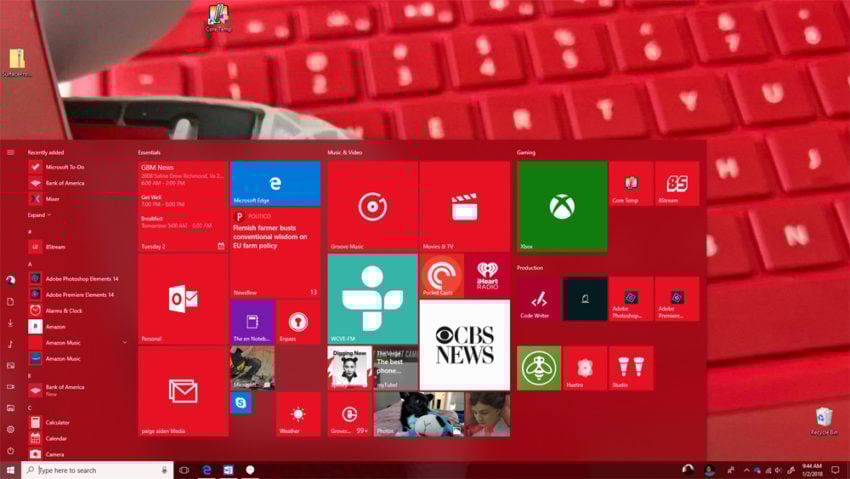Open the iHeartRadio tile
Image resolution: width=850 pixels, height=479 pixels.
coord(488,276)
